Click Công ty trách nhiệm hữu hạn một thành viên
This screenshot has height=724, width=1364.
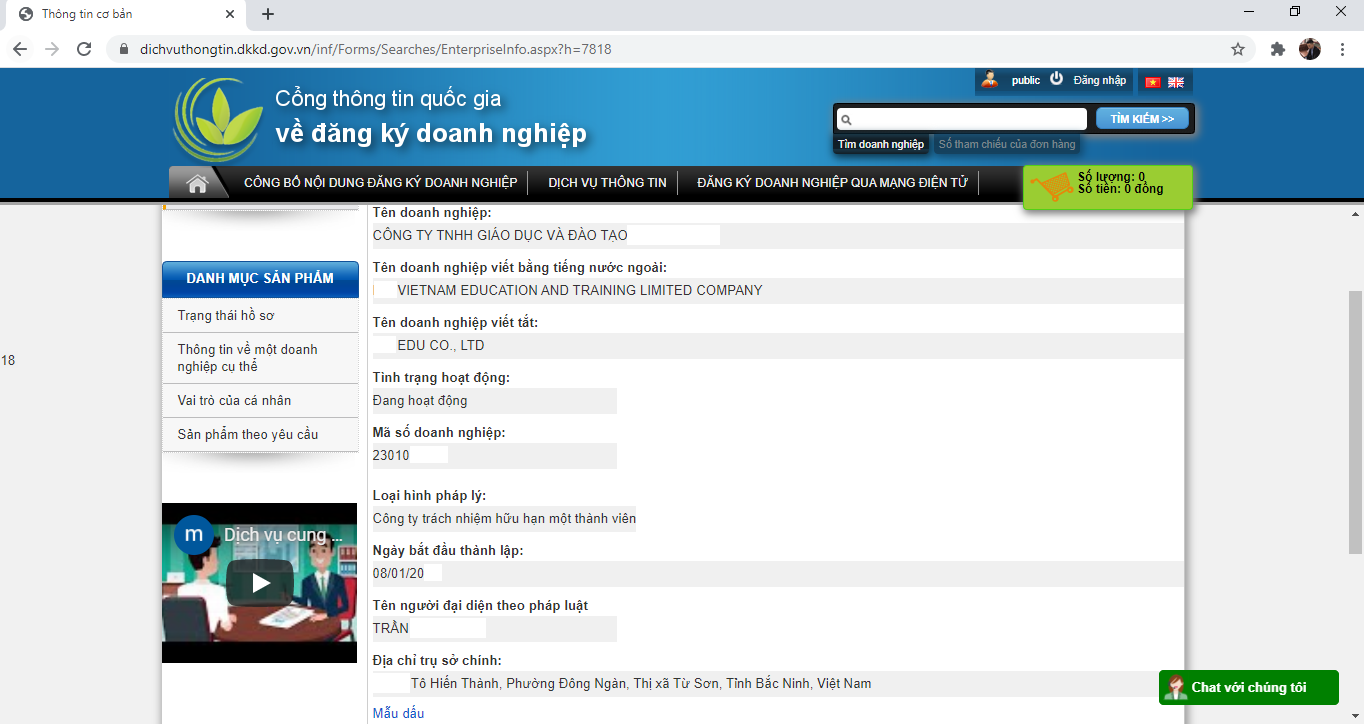[504, 519]
